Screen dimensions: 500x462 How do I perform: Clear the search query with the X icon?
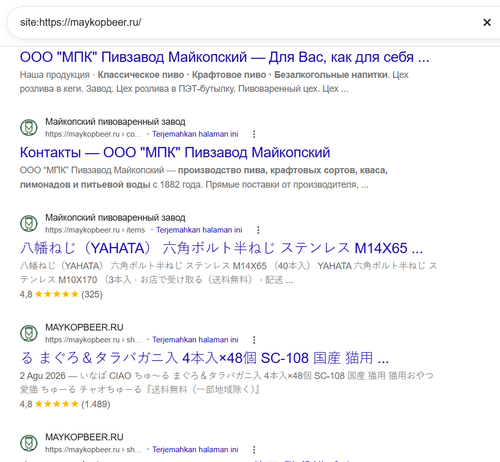[487, 22]
